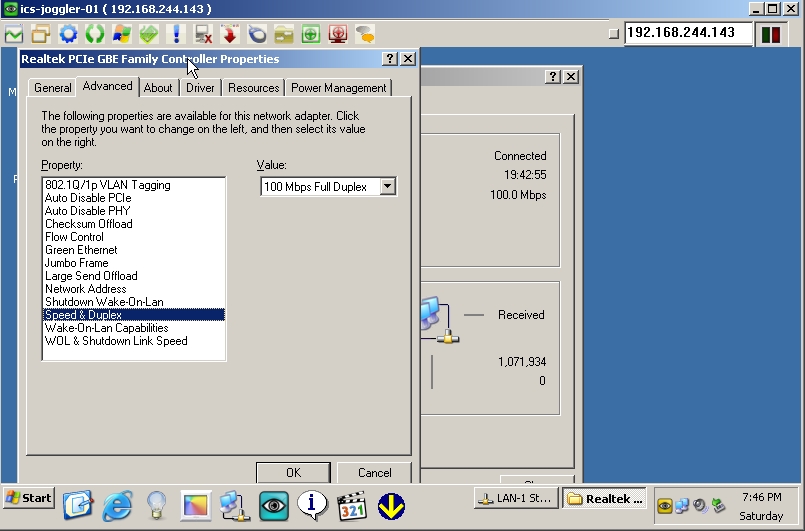Select Wake-On-Lan Capabilities property
Image resolution: width=805 pixels, height=531 pixels.
click(133, 328)
